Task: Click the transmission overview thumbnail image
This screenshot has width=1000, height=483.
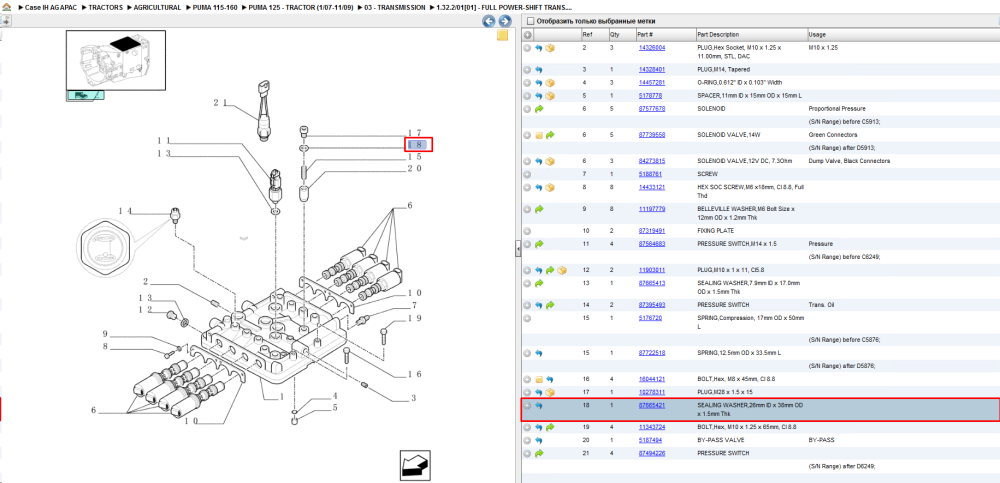Action: point(116,61)
